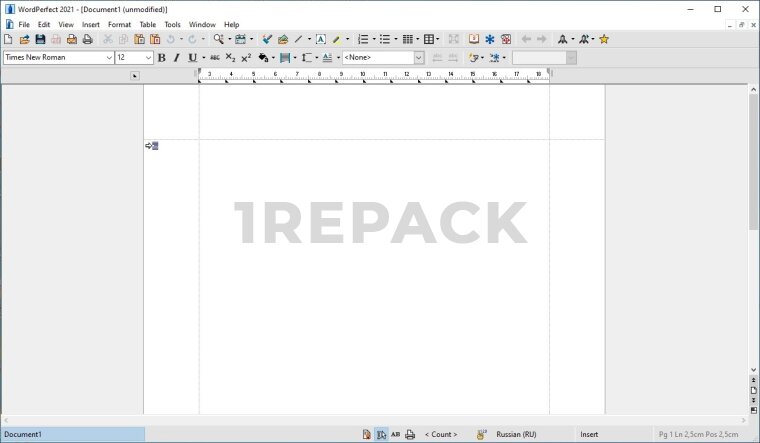Apply Superscript formatting
This screenshot has height=443, width=760.
246,58
